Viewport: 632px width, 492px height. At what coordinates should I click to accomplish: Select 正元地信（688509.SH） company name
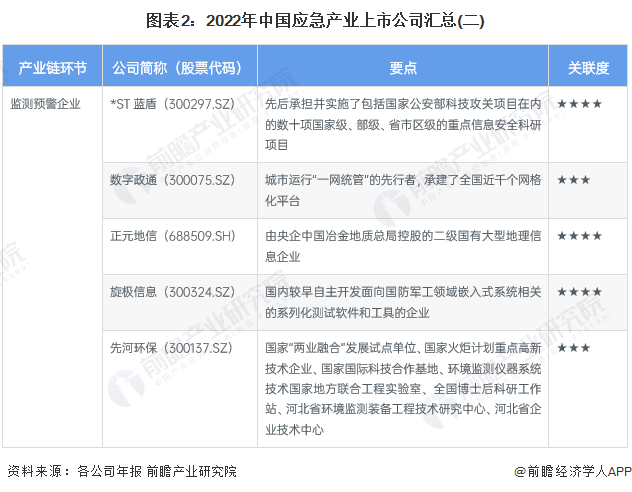tap(172, 236)
